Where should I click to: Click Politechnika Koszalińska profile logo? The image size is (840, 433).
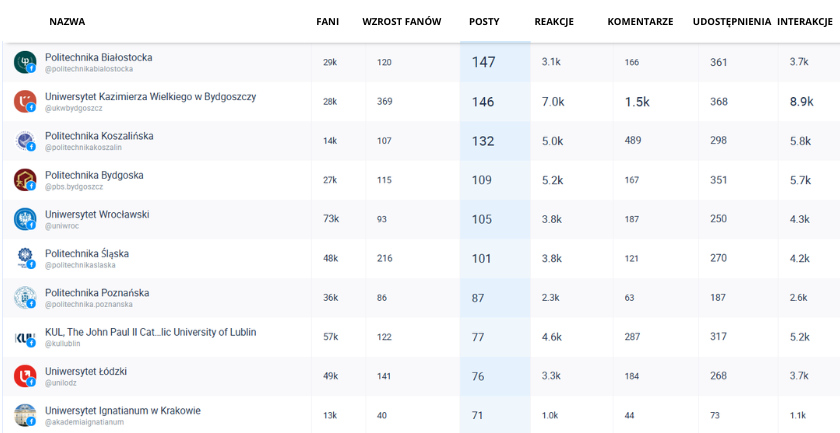25,141
